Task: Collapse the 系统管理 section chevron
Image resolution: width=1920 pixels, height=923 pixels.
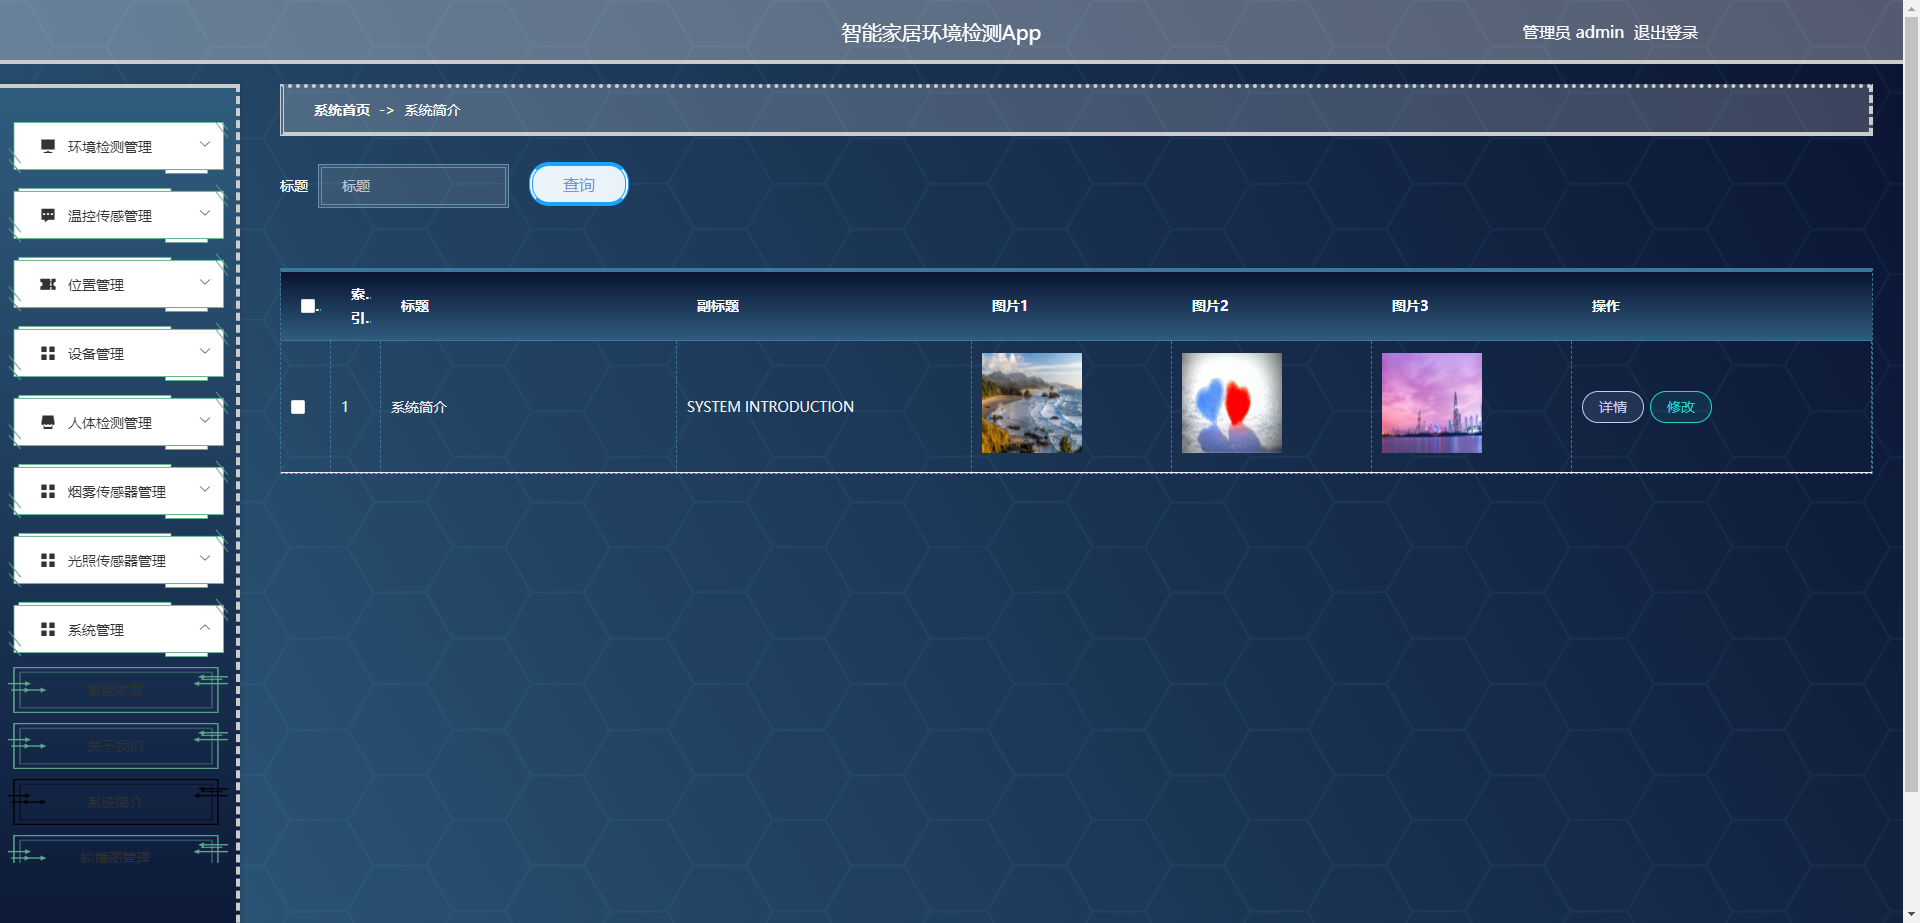Action: click(x=205, y=629)
